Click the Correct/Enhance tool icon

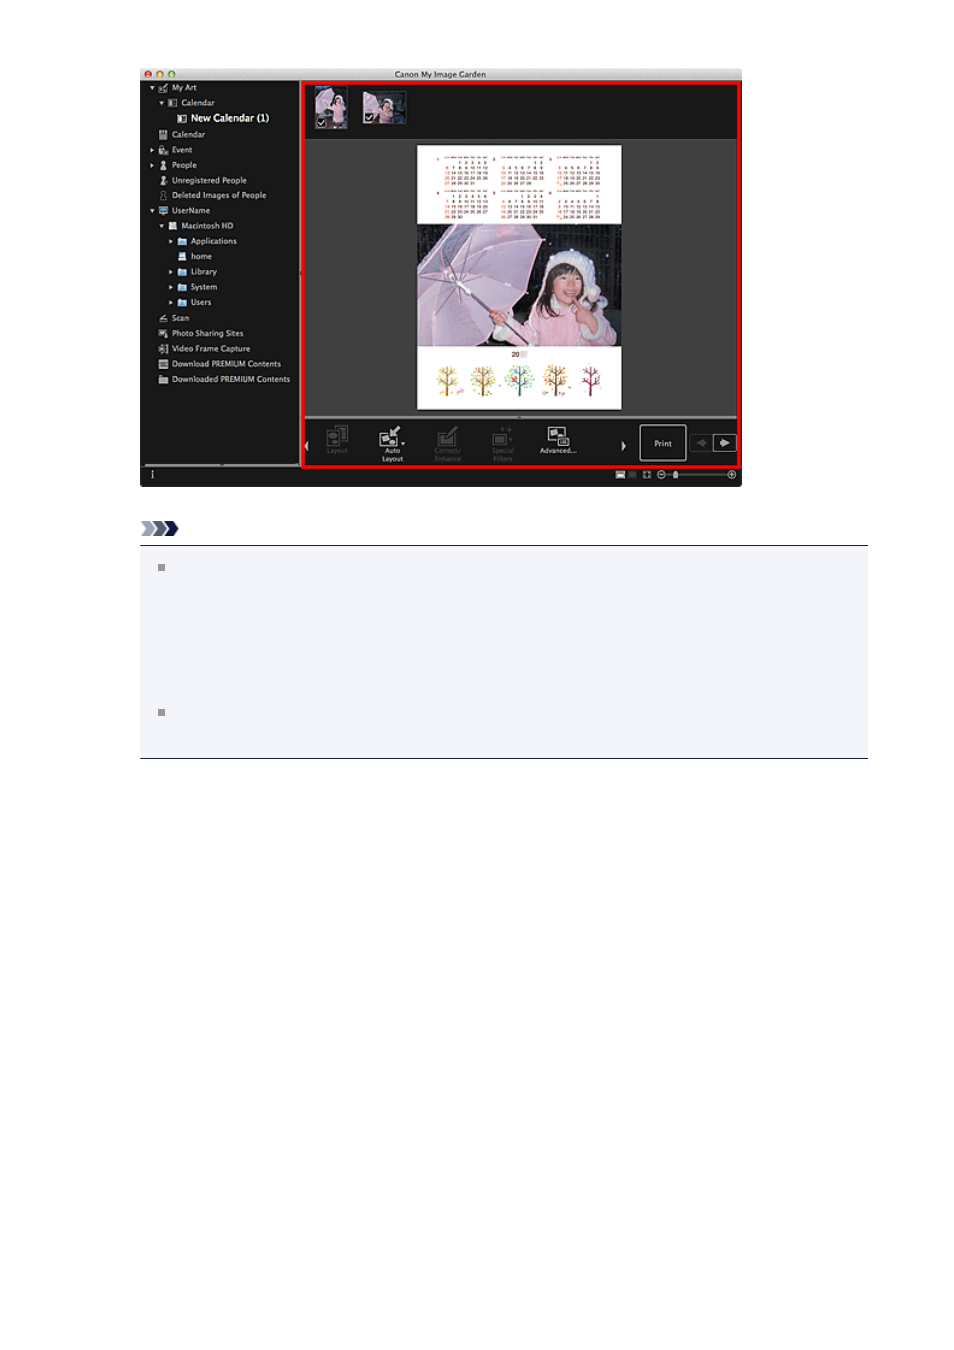click(447, 436)
